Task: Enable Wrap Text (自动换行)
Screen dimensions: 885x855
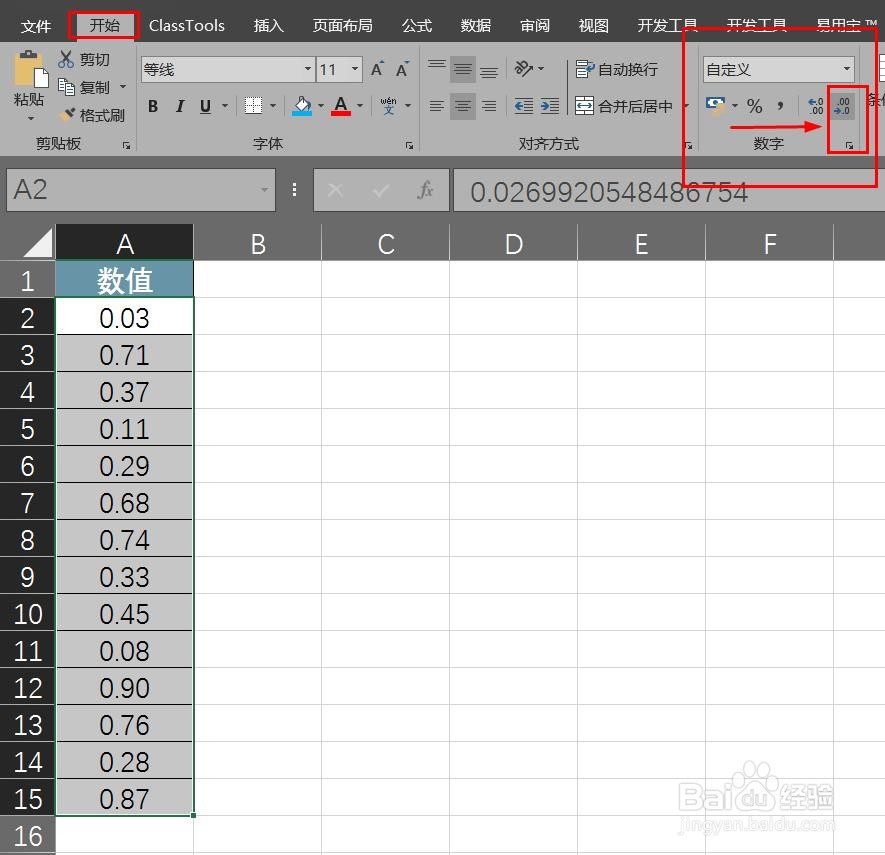Action: pyautogui.click(x=617, y=69)
